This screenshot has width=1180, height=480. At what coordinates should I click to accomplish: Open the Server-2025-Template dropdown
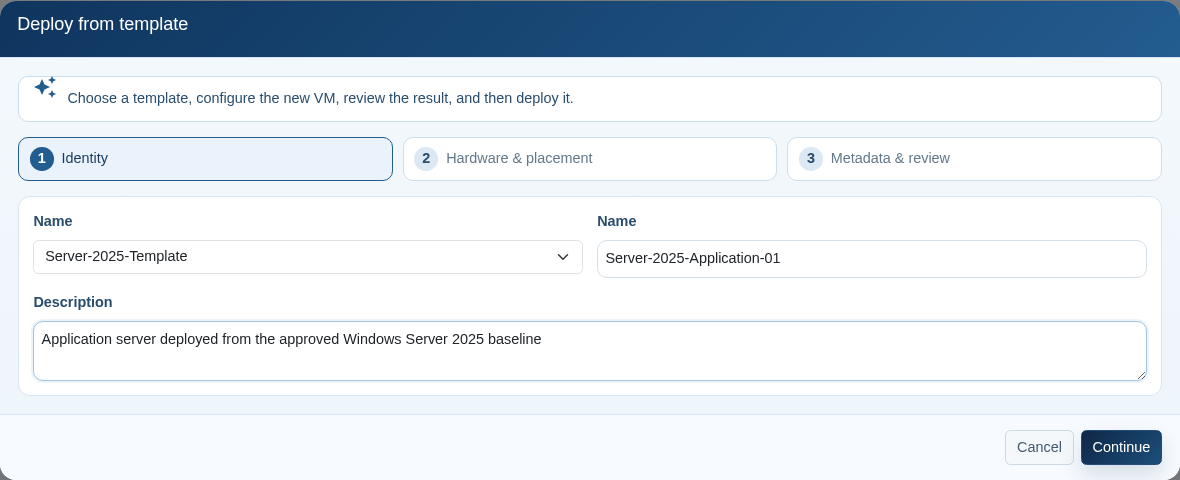308,257
